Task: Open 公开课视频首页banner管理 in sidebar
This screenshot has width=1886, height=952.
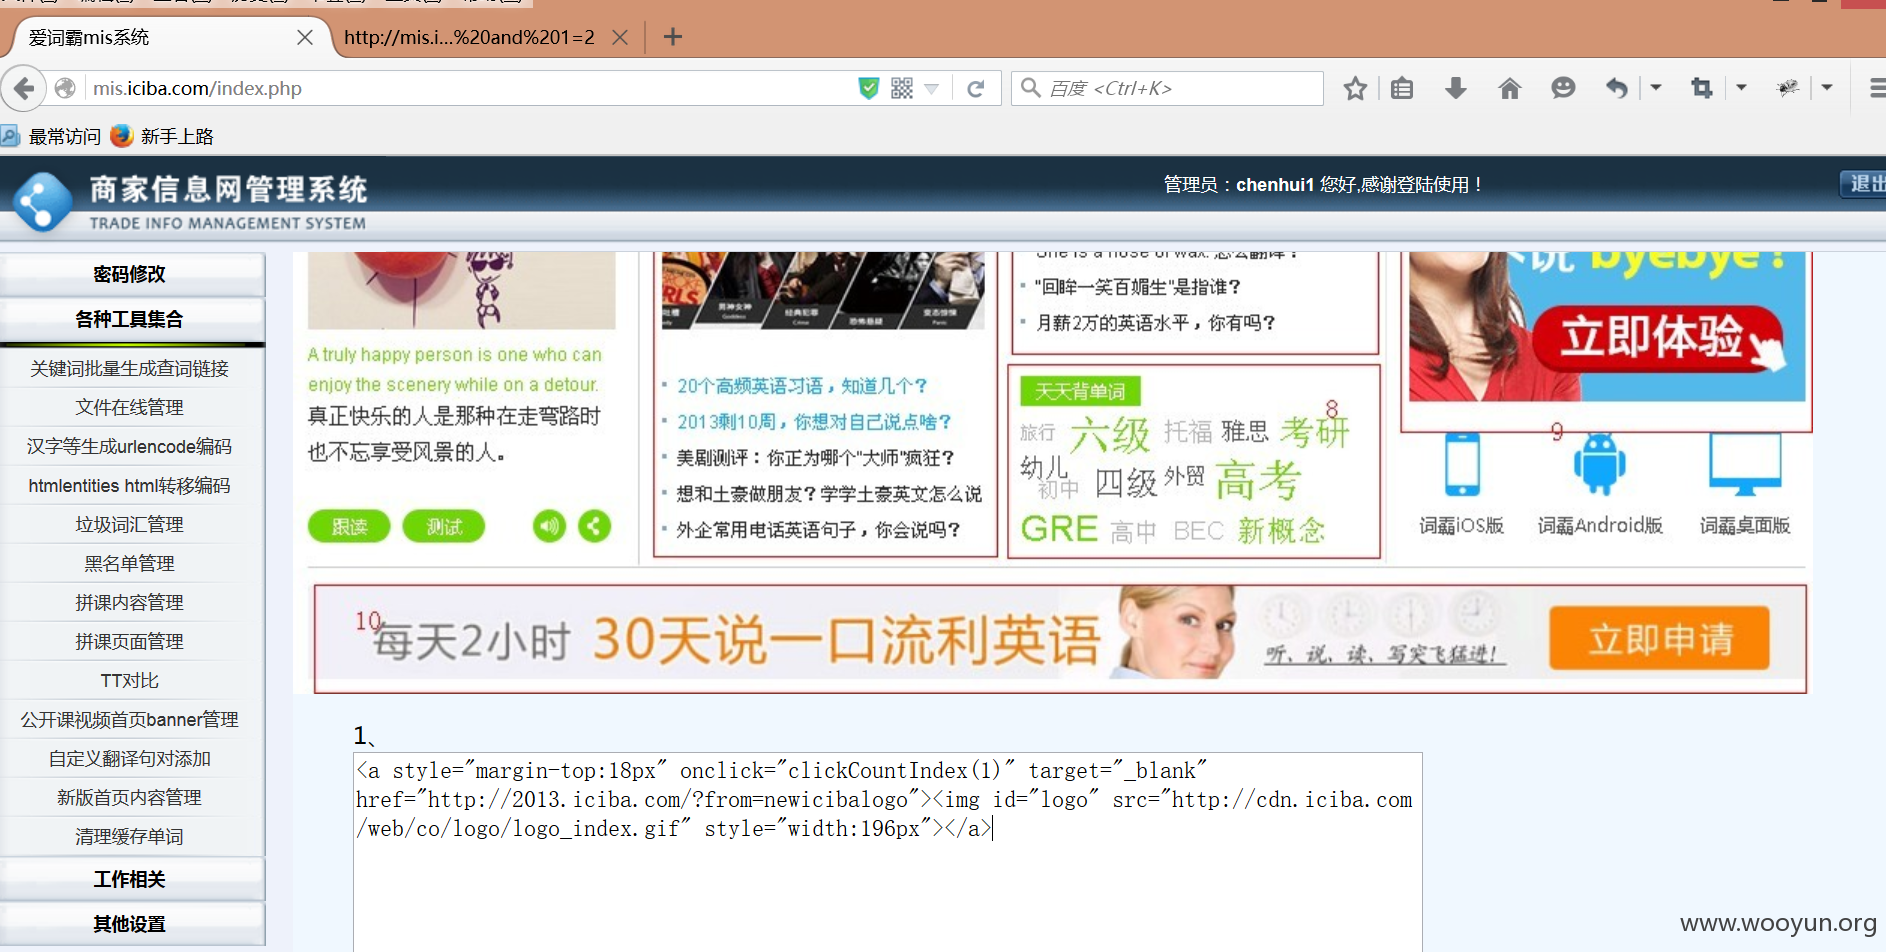Action: coord(130,720)
